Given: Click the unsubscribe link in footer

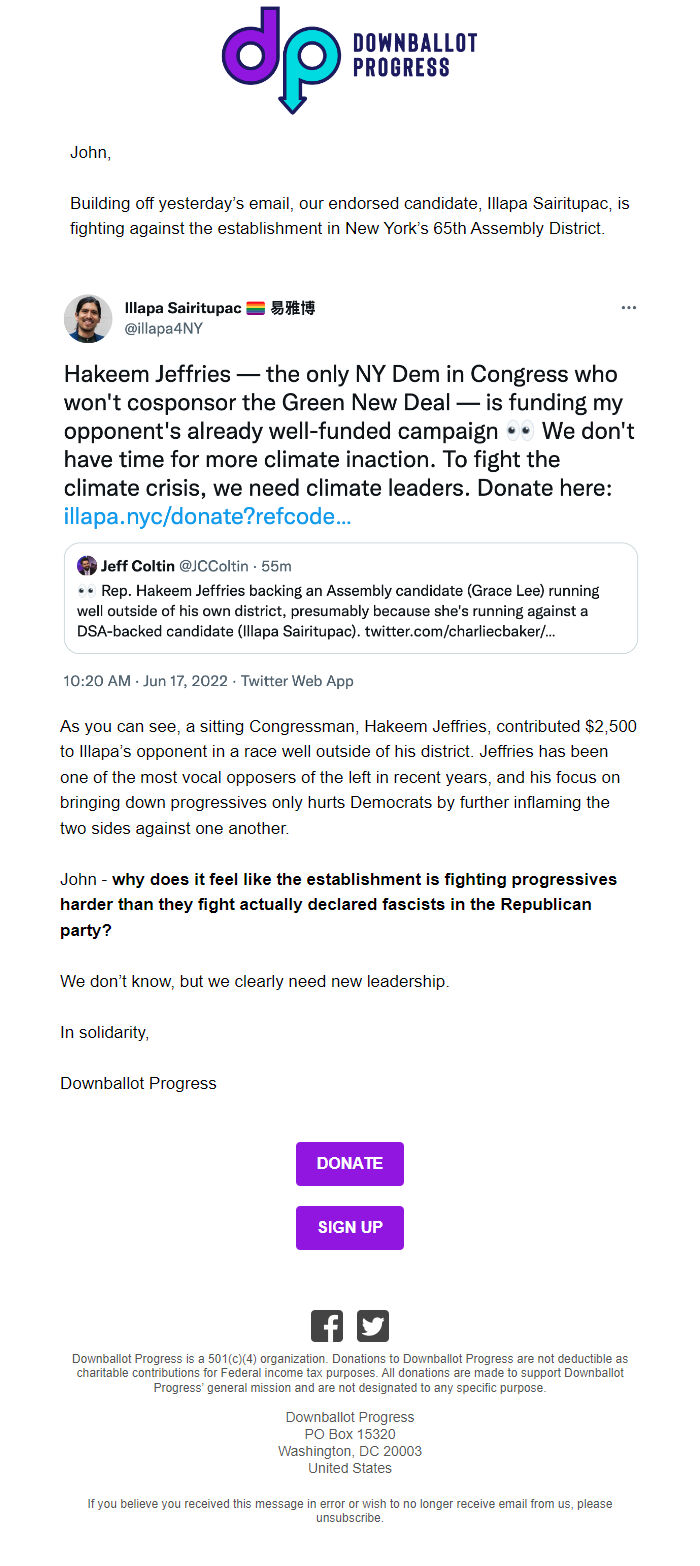Looking at the screenshot, I should (349, 1518).
